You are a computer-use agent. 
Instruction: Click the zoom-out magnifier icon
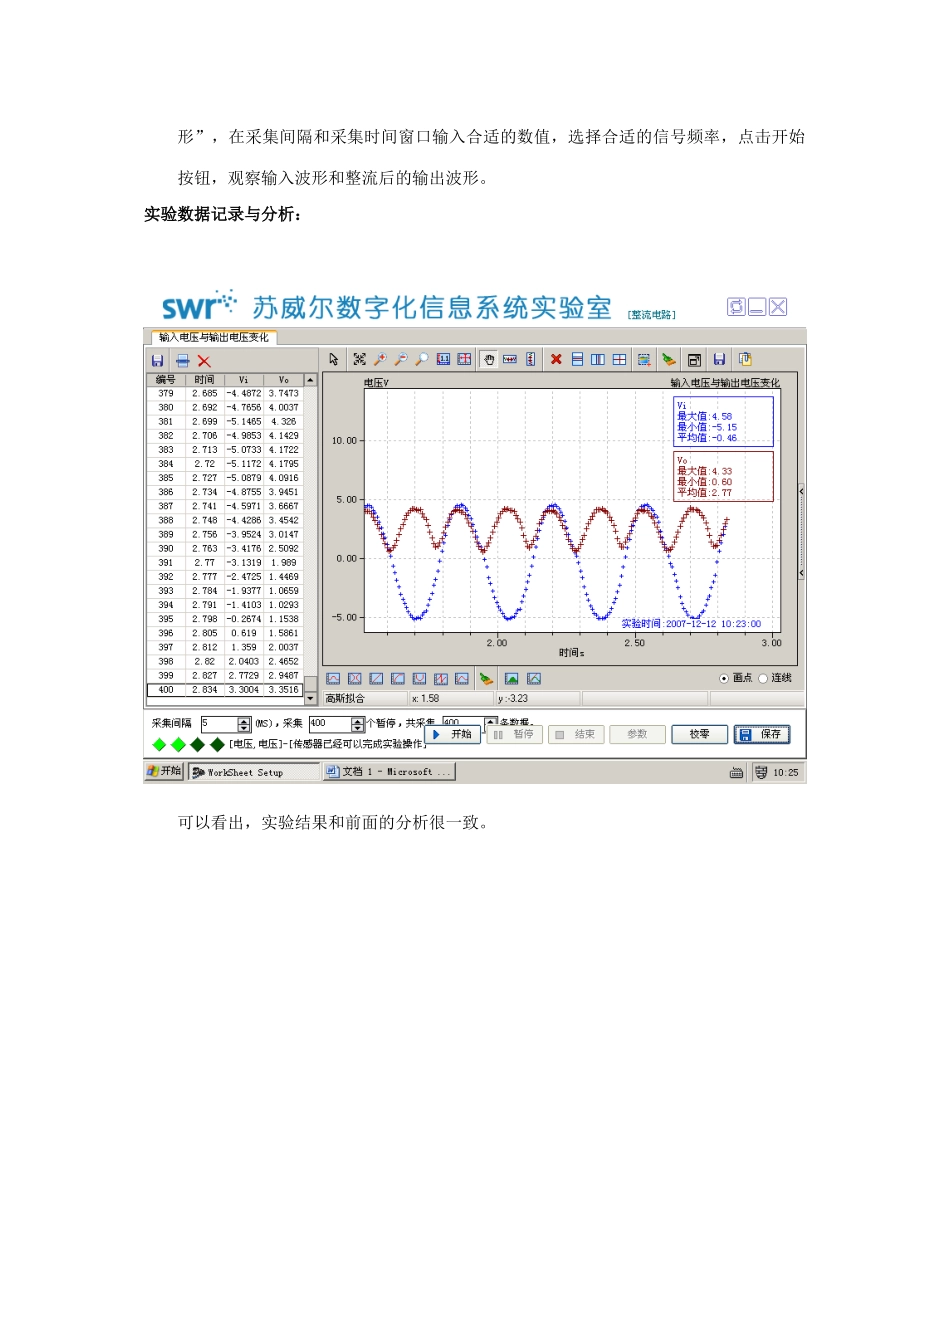401,359
